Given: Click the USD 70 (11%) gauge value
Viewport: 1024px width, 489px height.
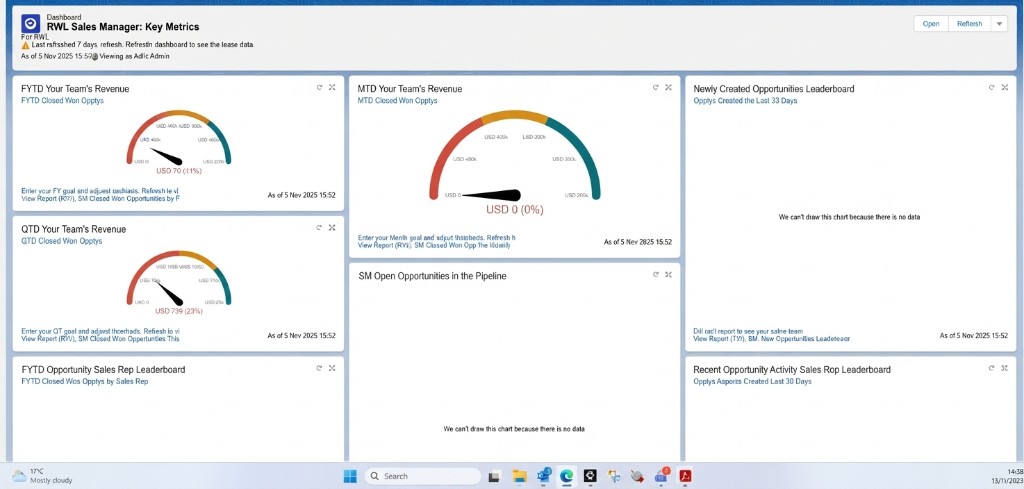Looking at the screenshot, I should (x=179, y=170).
